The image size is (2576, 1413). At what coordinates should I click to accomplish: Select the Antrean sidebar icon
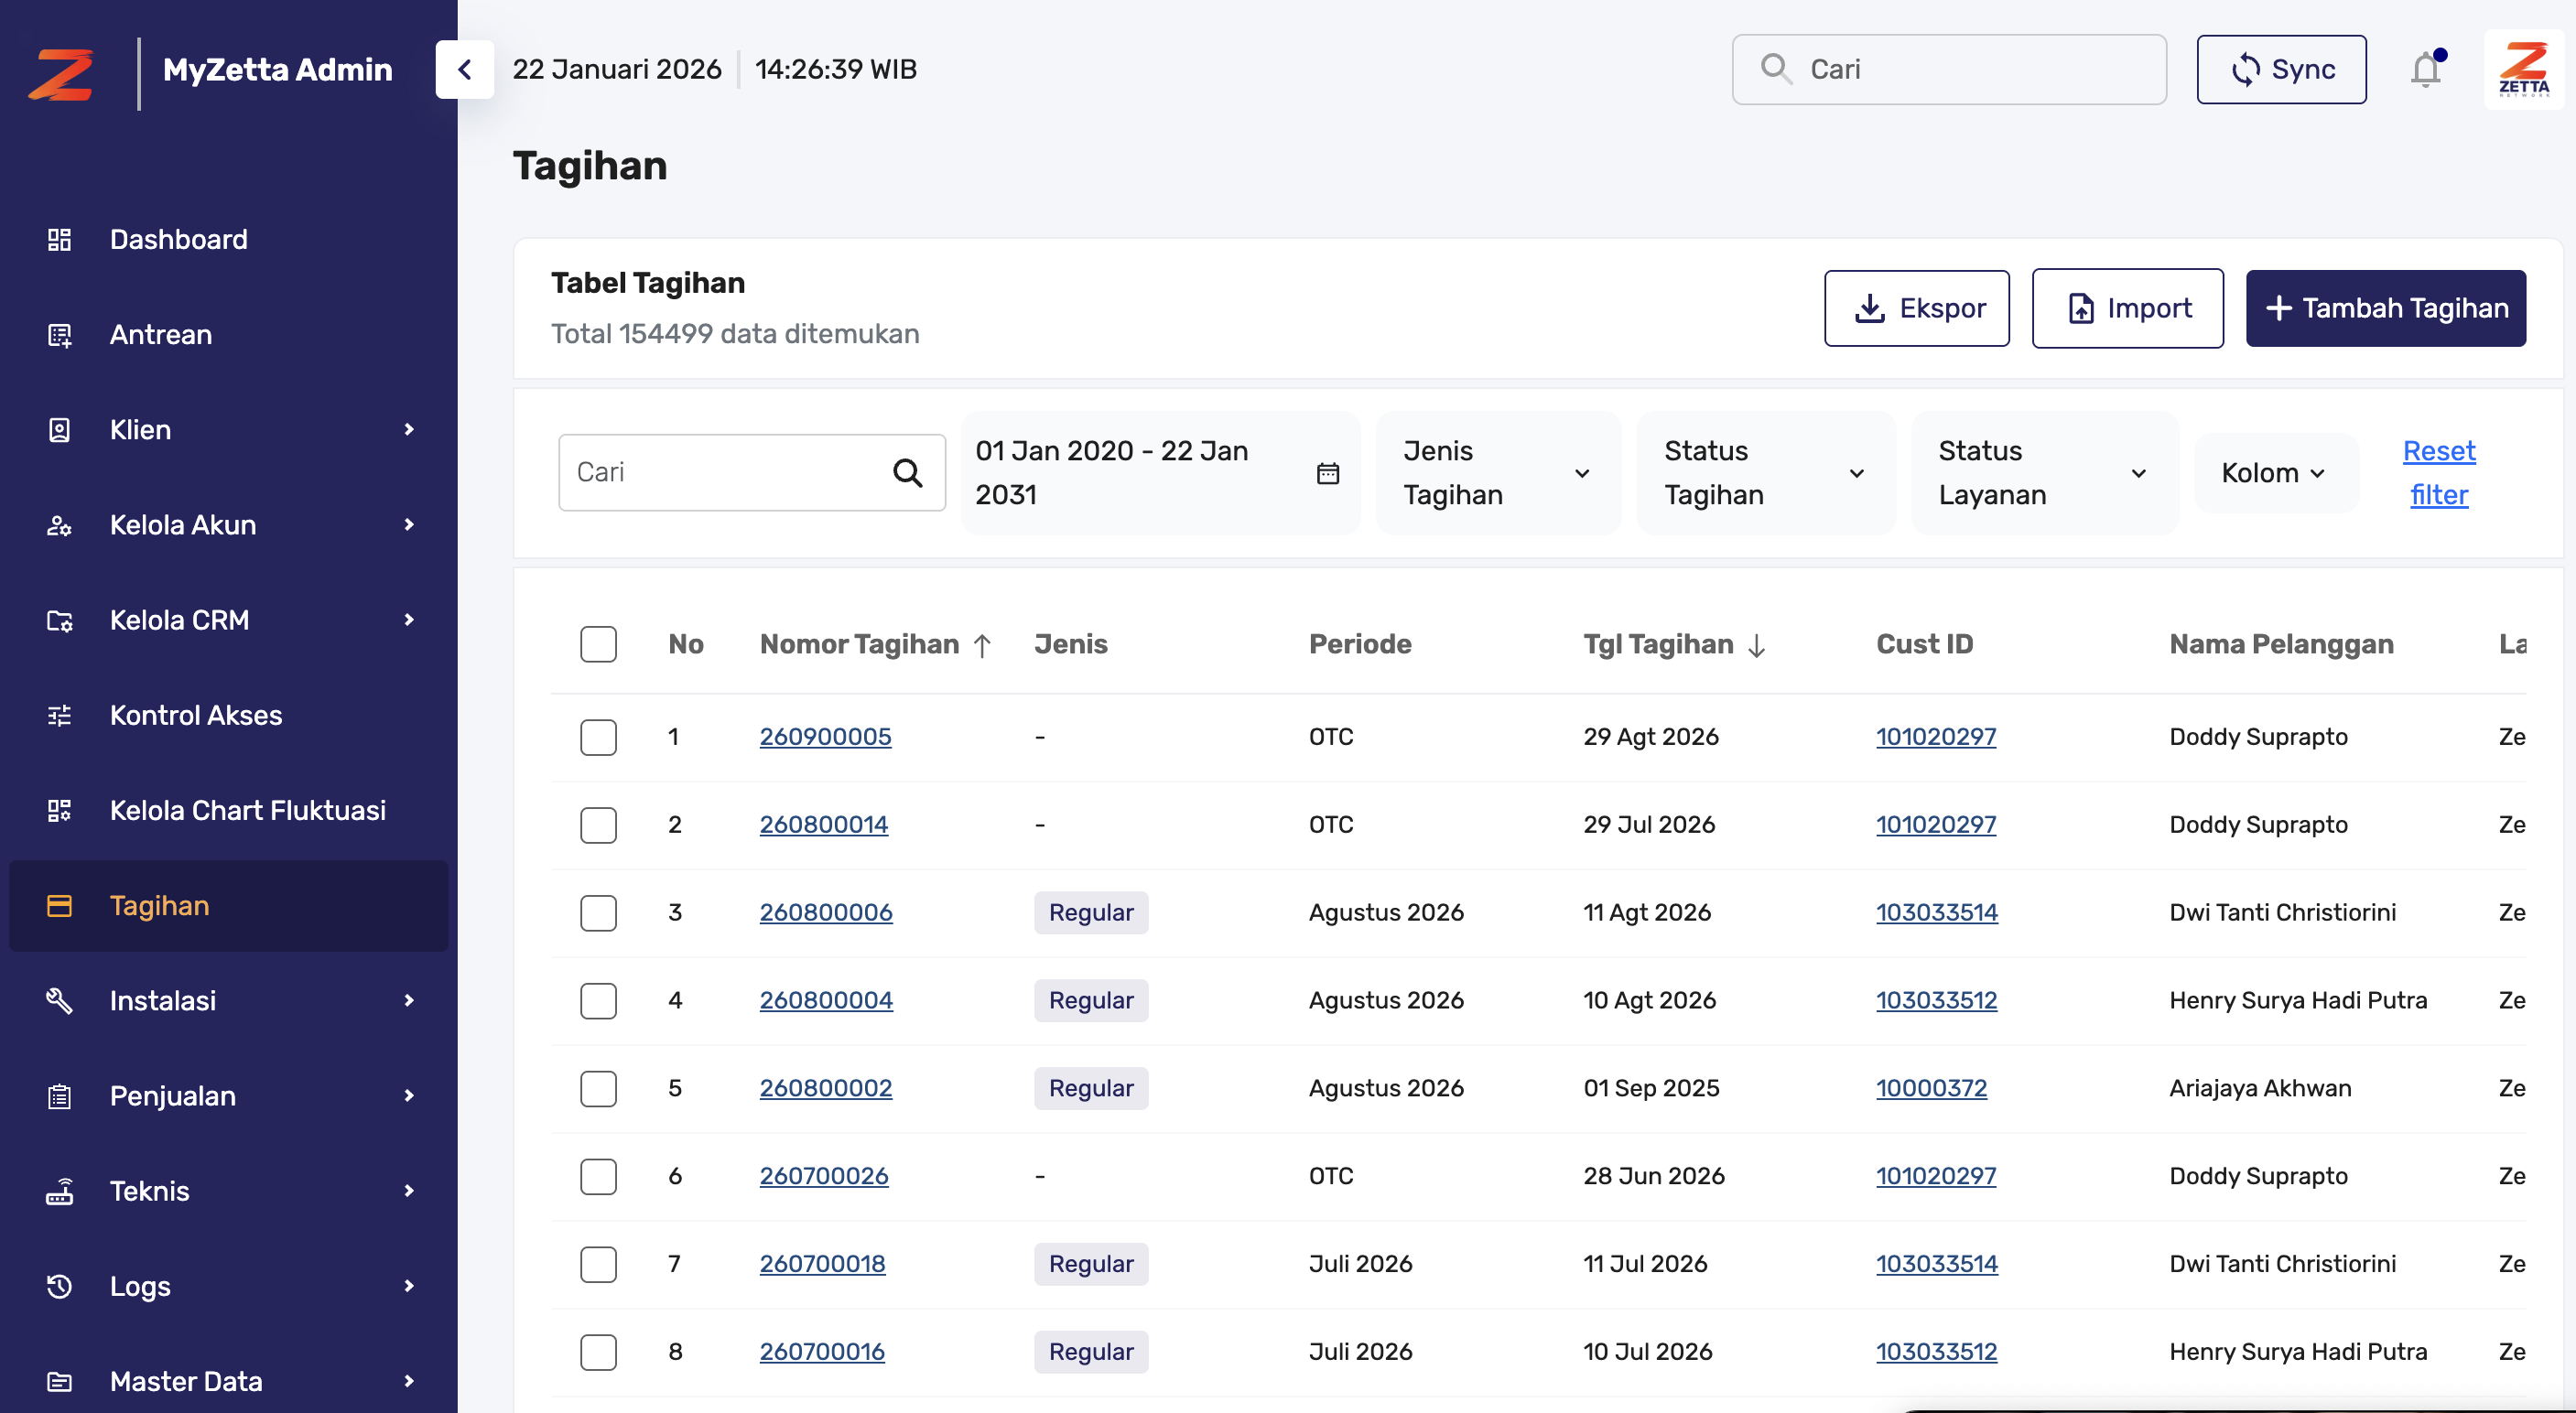click(x=59, y=334)
